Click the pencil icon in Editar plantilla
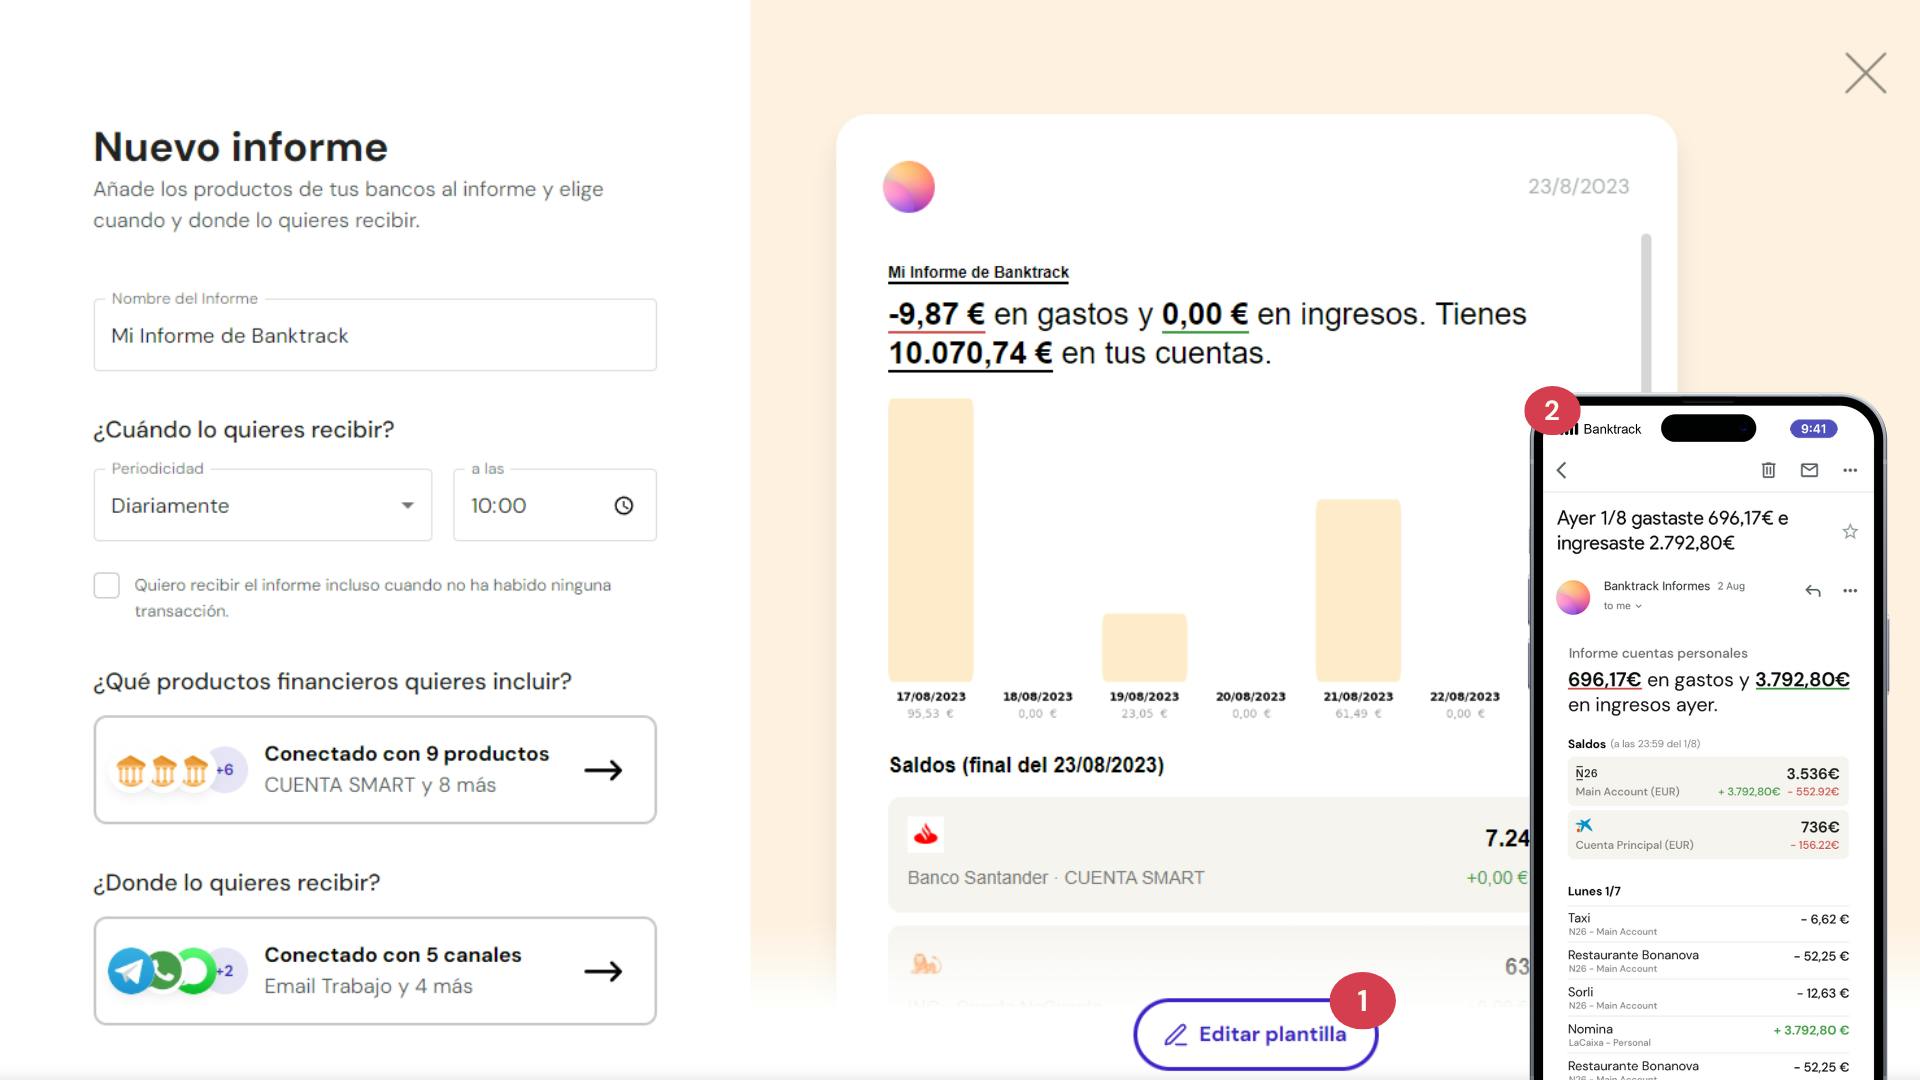 [x=1176, y=1035]
